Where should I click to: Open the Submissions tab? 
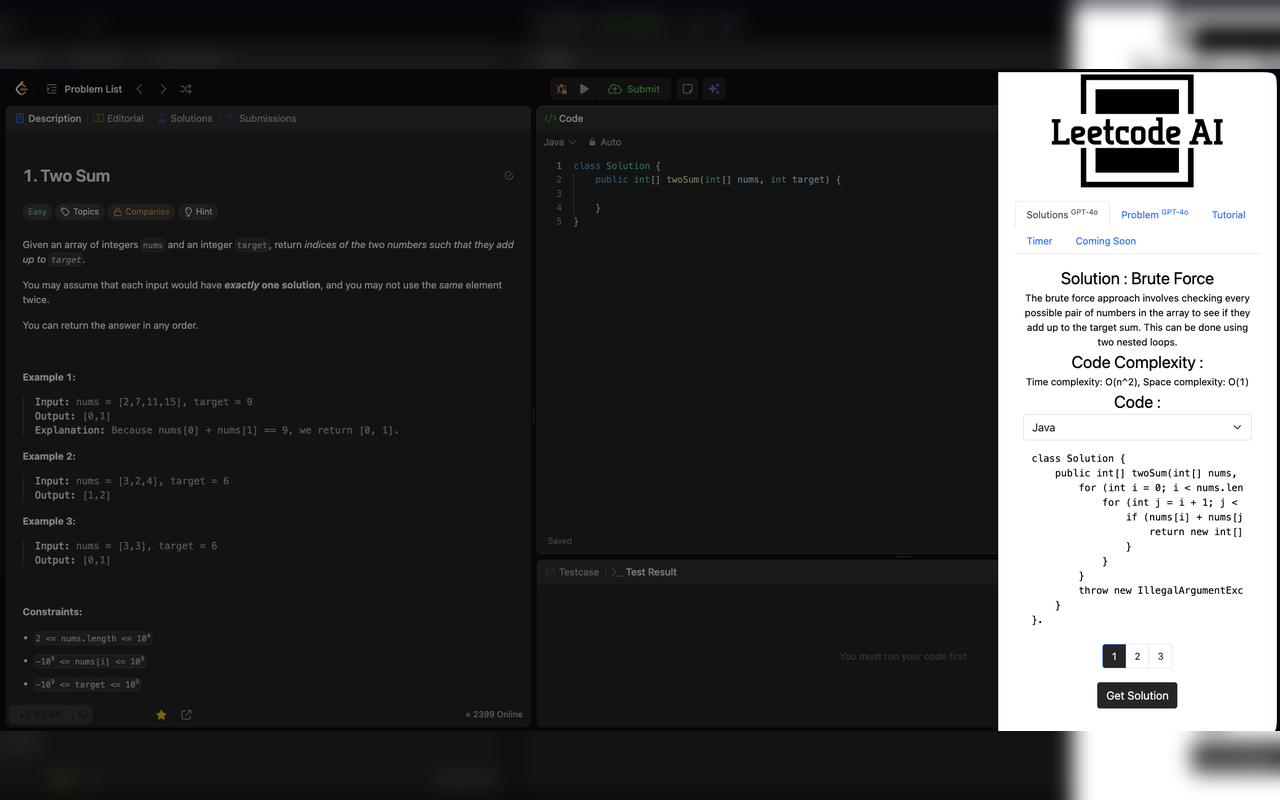[261, 118]
